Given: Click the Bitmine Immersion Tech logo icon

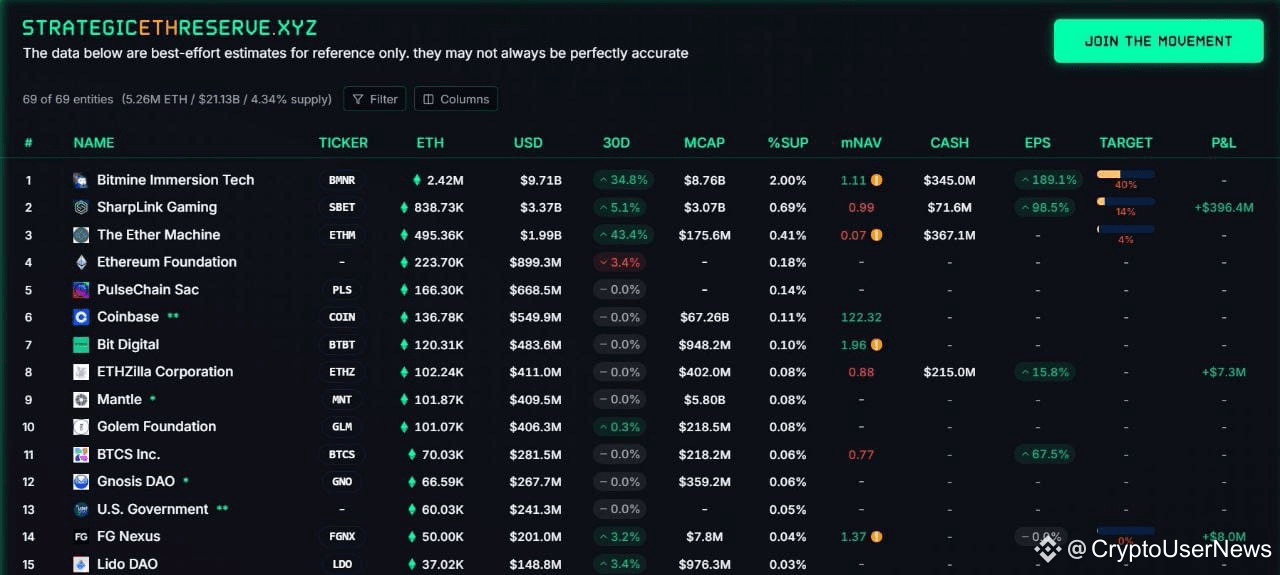Looking at the screenshot, I should 81,181.
